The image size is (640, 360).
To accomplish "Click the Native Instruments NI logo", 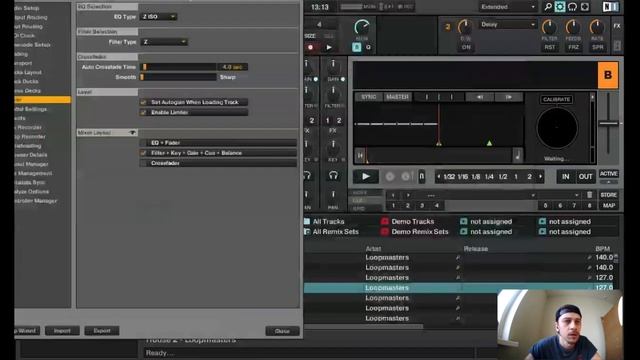I will 611,7.
